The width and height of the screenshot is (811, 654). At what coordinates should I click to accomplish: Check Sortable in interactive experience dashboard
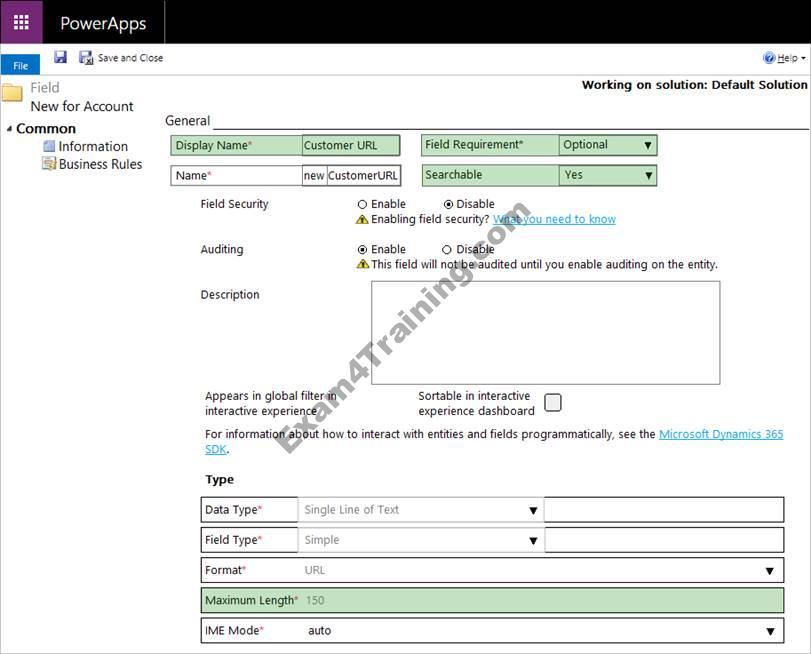point(553,402)
